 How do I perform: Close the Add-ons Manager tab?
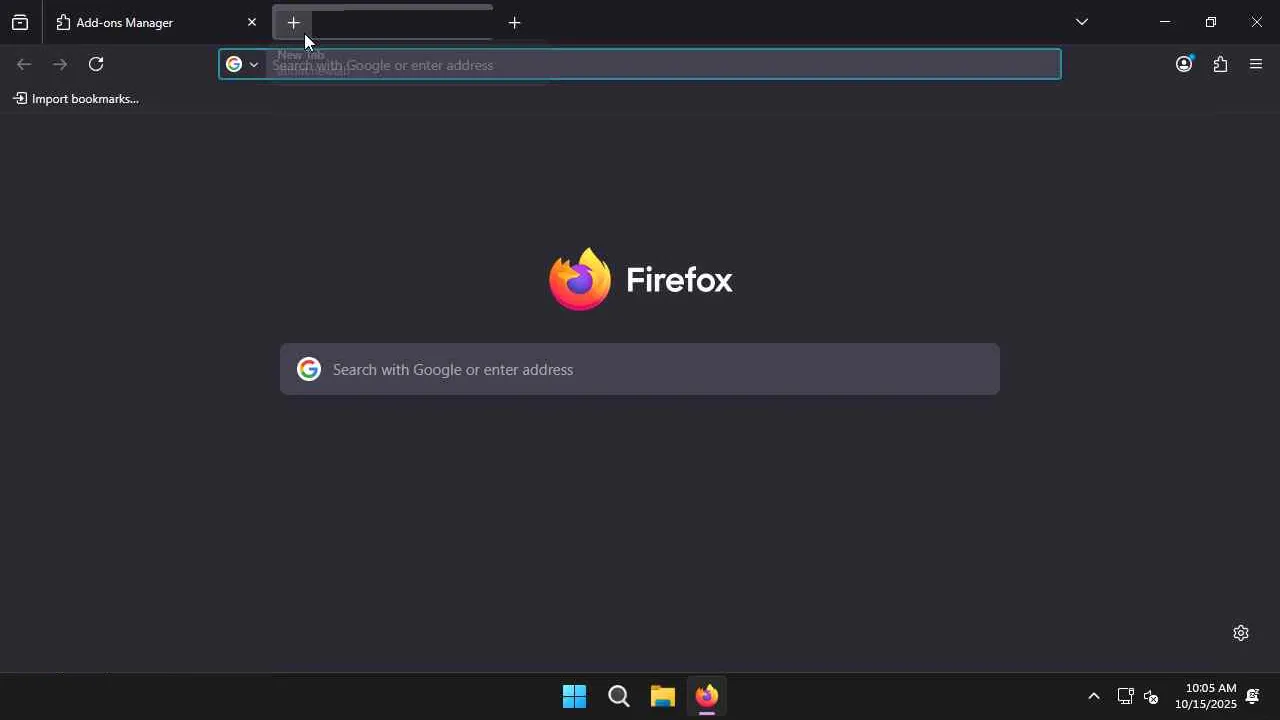(x=252, y=22)
